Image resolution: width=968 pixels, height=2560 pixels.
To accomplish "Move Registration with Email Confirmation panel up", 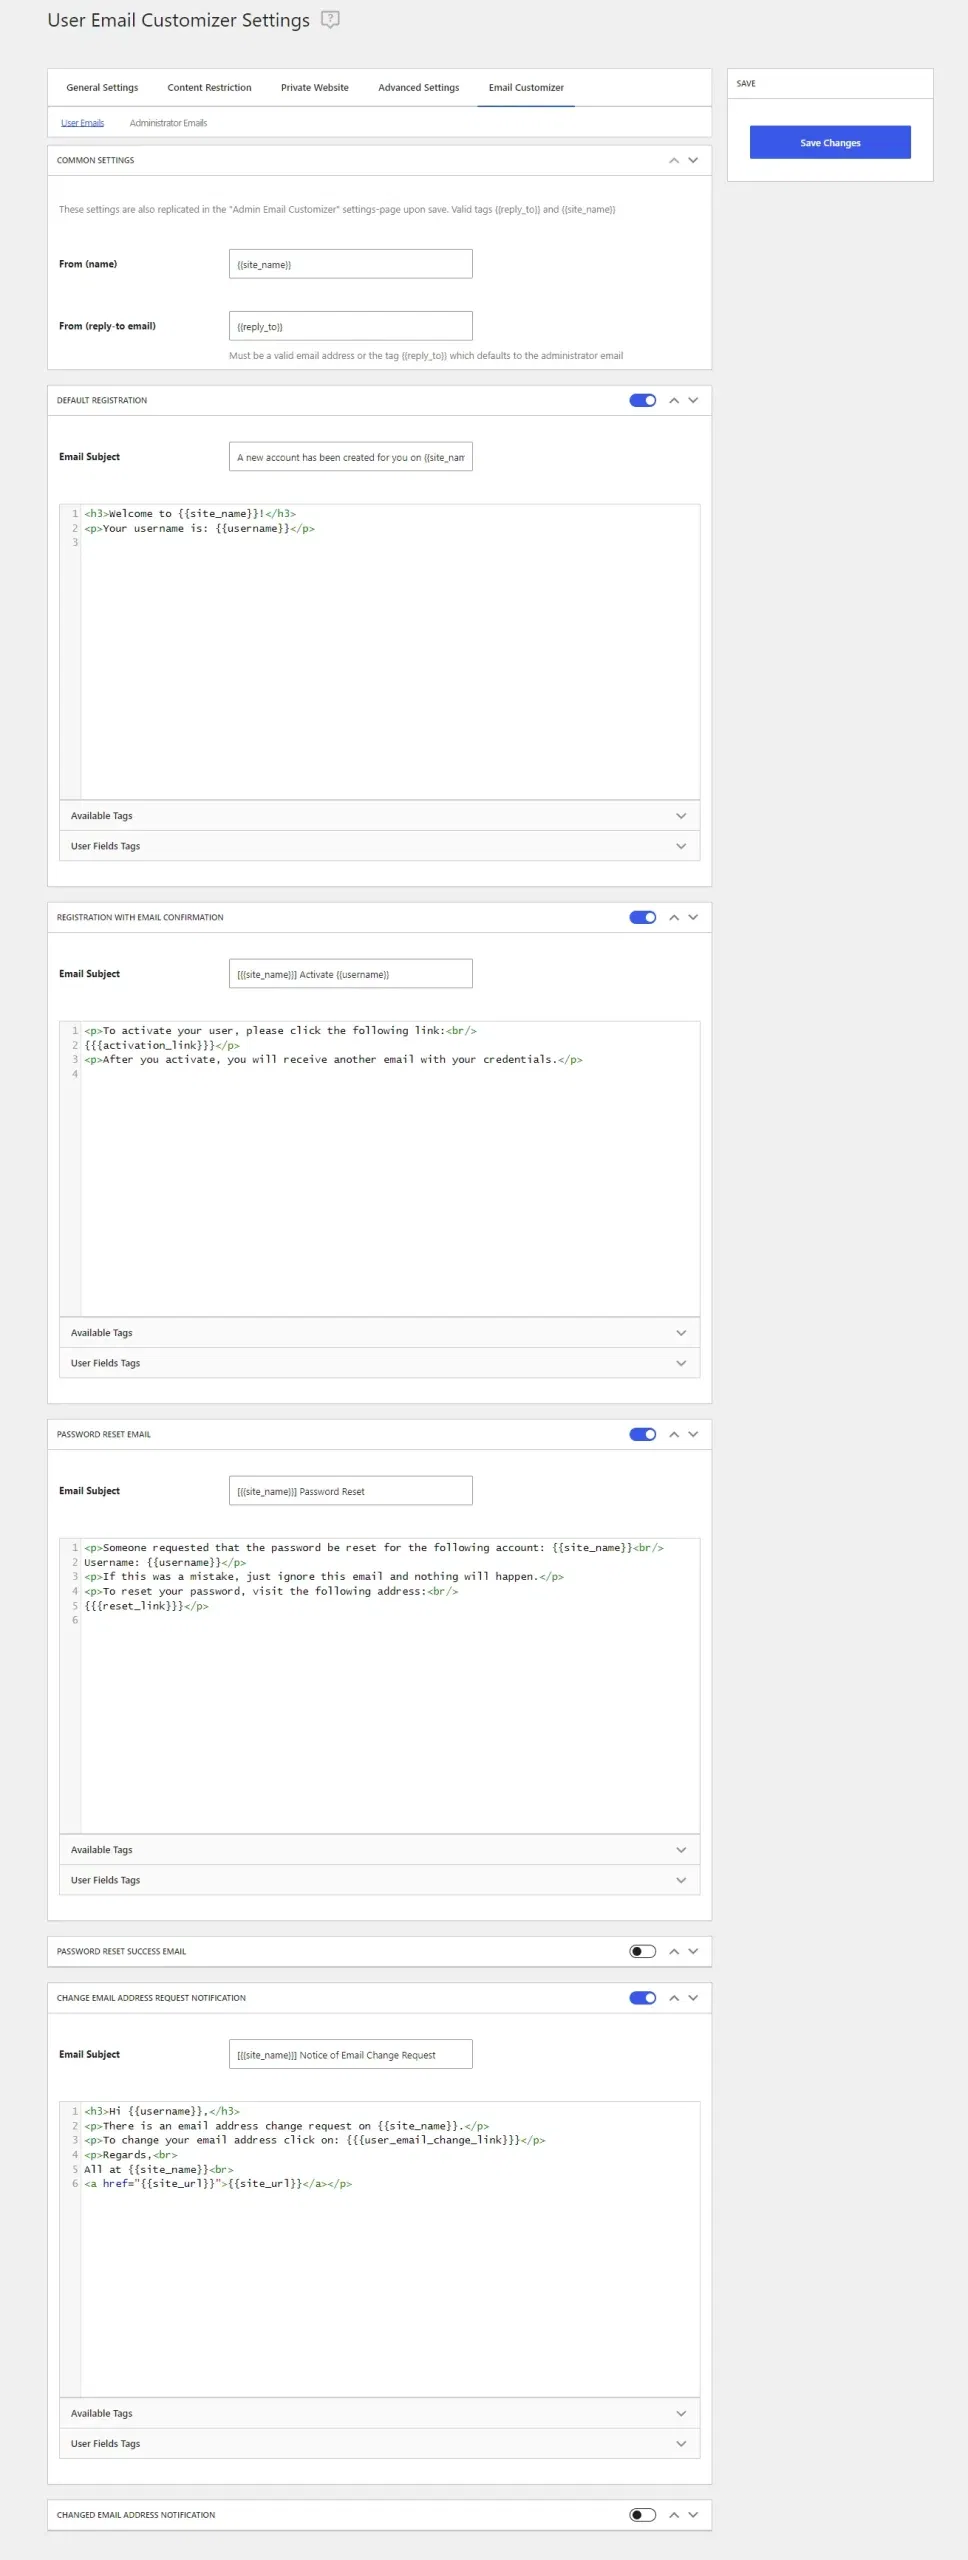I will [x=674, y=918].
